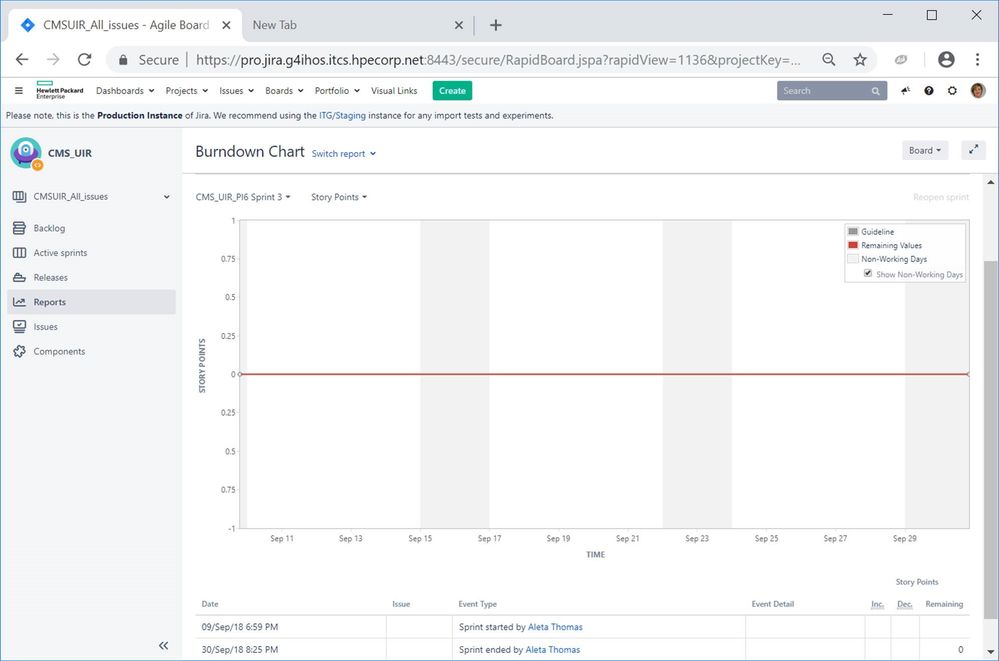This screenshot has height=661, width=999.
Task: Click the browser address bar URL
Action: click(497, 59)
